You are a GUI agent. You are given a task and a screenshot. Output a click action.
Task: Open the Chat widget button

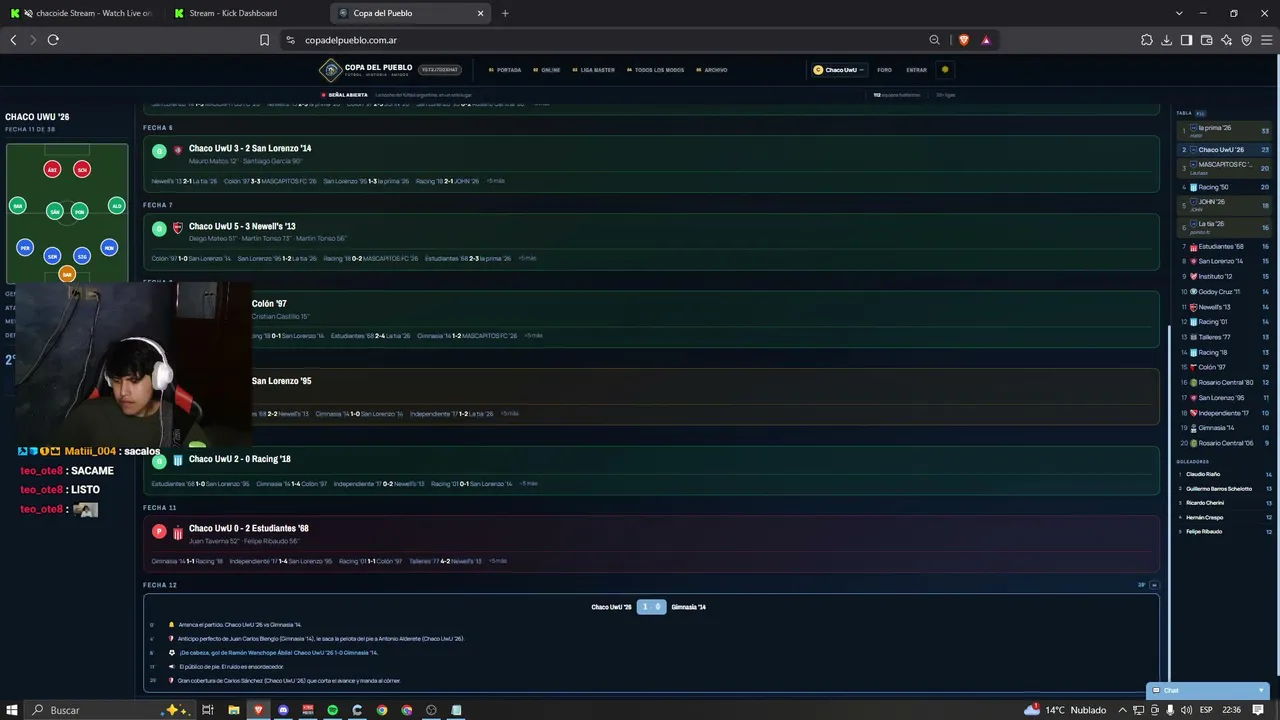click(x=1208, y=690)
